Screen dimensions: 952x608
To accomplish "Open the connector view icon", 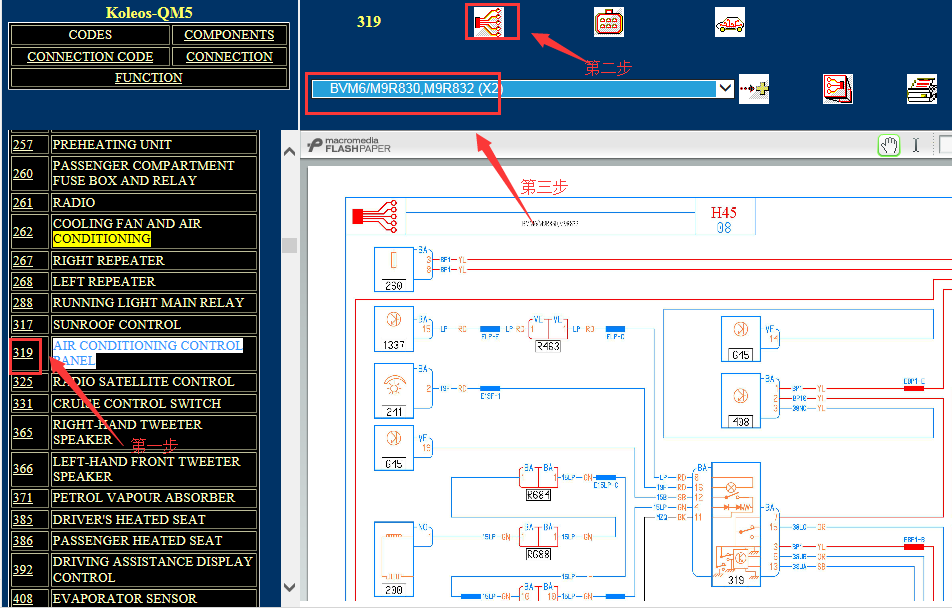I will pos(608,22).
